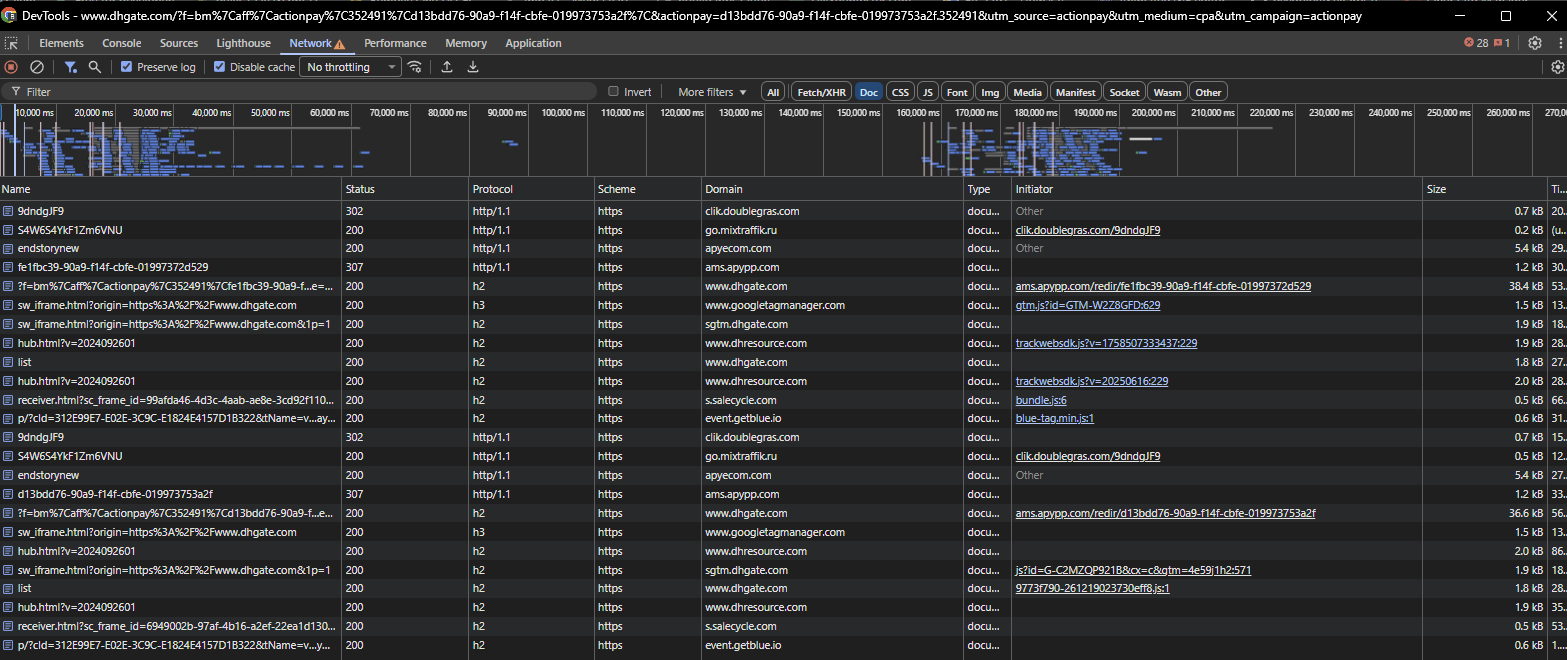Screen dimensions: 1567x660
Task: Open network conditions wifi icon
Action: (x=414, y=67)
